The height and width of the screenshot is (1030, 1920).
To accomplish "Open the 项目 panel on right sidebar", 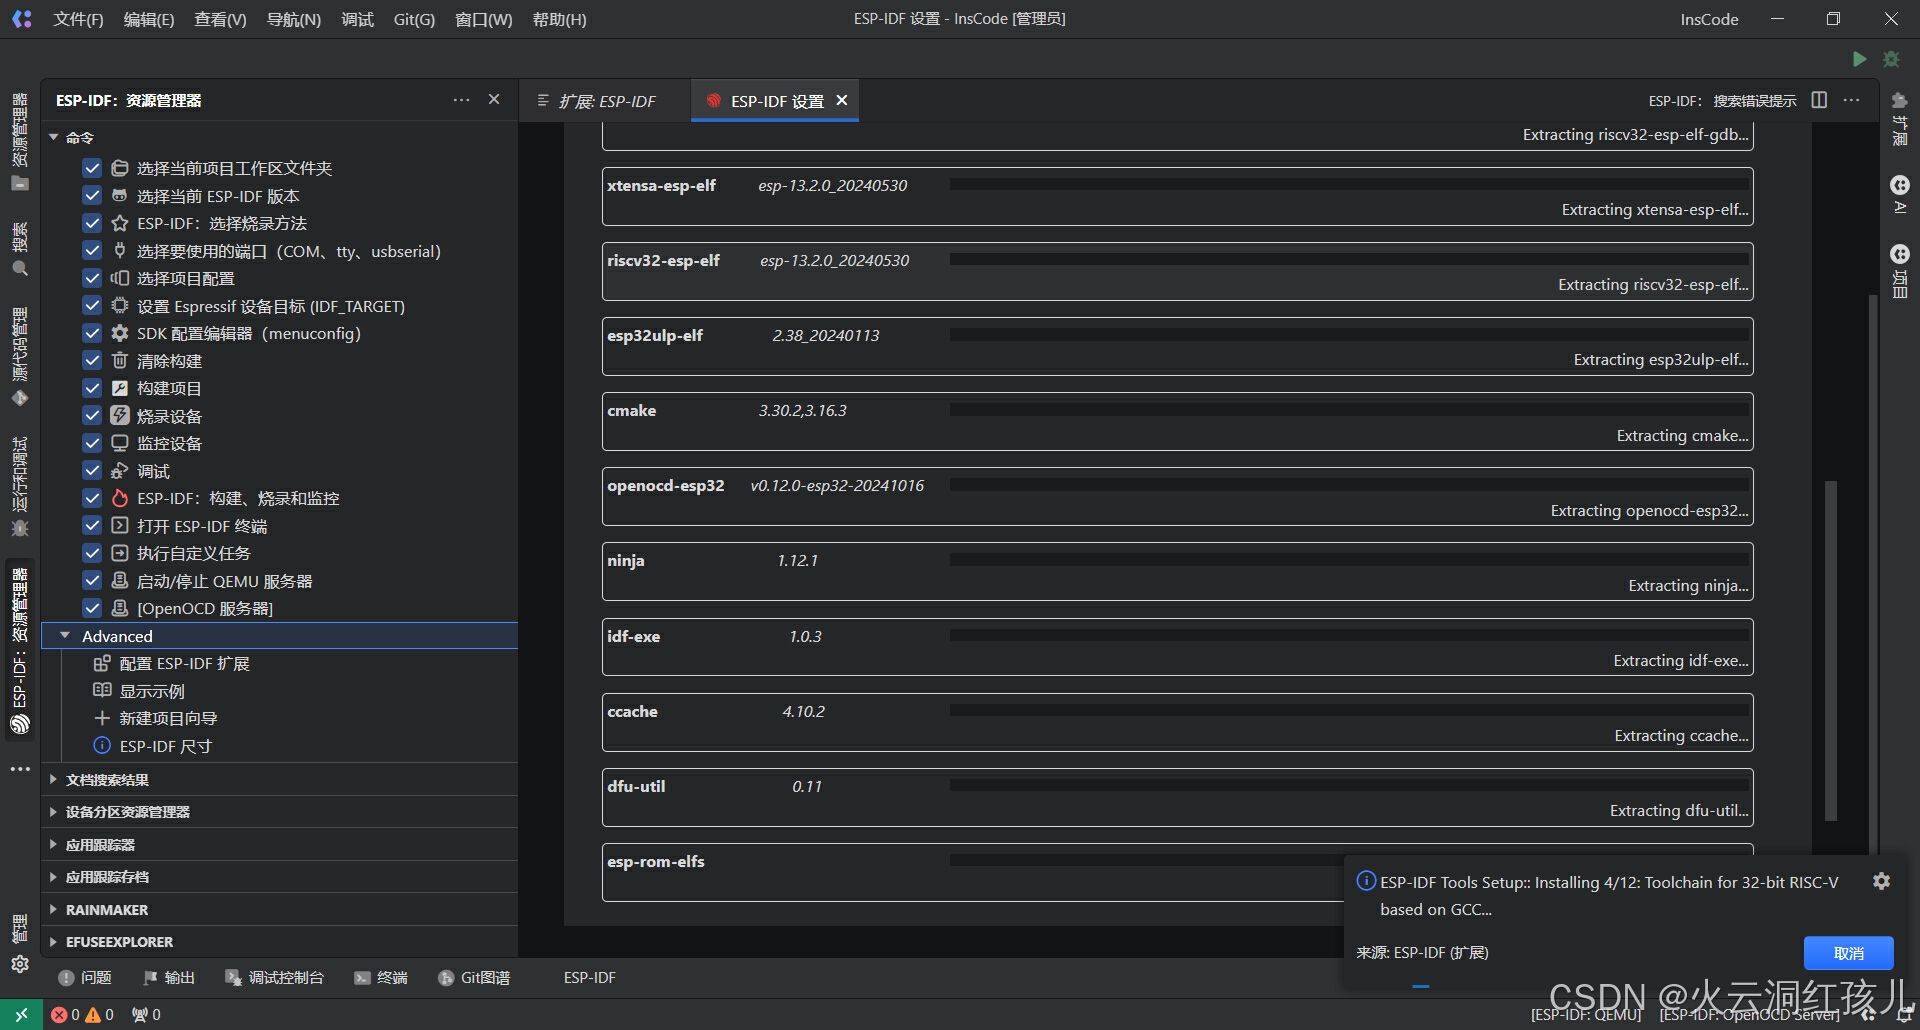I will tap(1900, 271).
